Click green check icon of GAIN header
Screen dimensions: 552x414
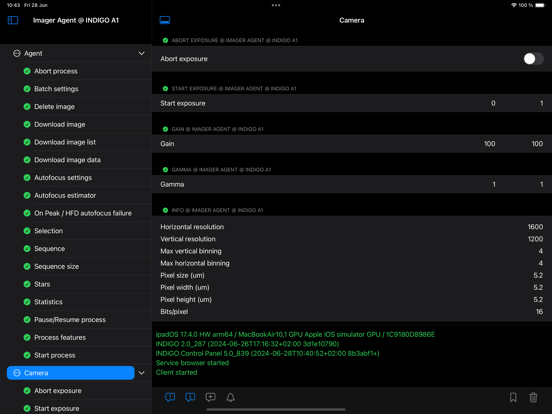pos(165,129)
